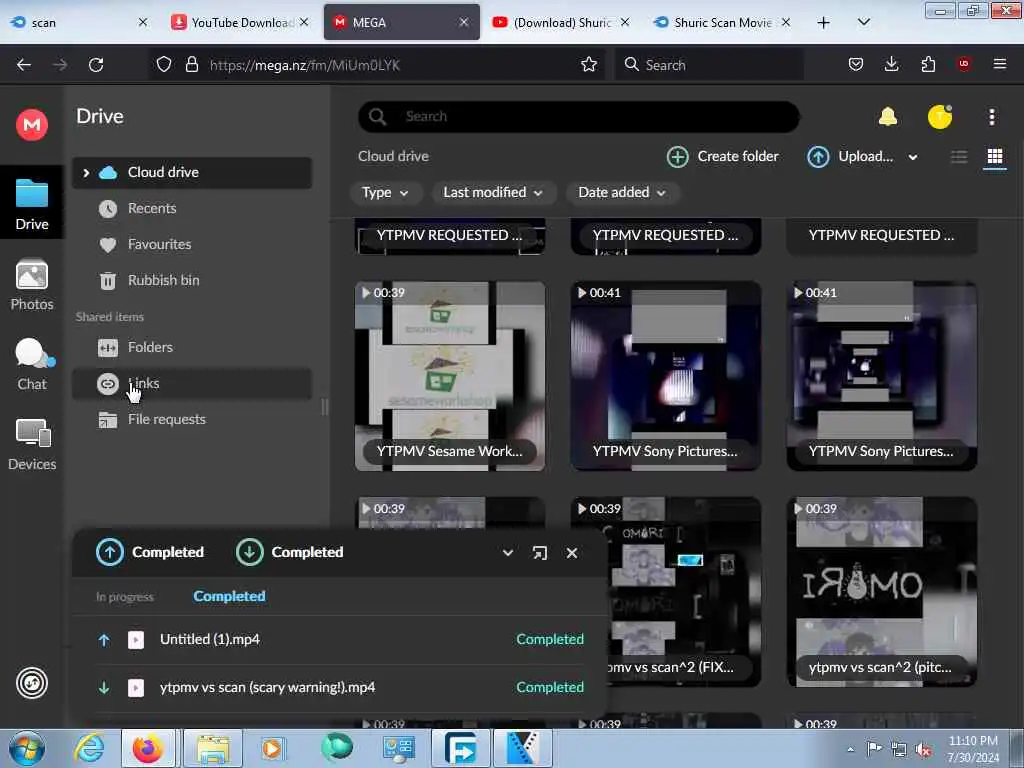Open the yellow account avatar
The height and width of the screenshot is (768, 1024).
[x=940, y=117]
